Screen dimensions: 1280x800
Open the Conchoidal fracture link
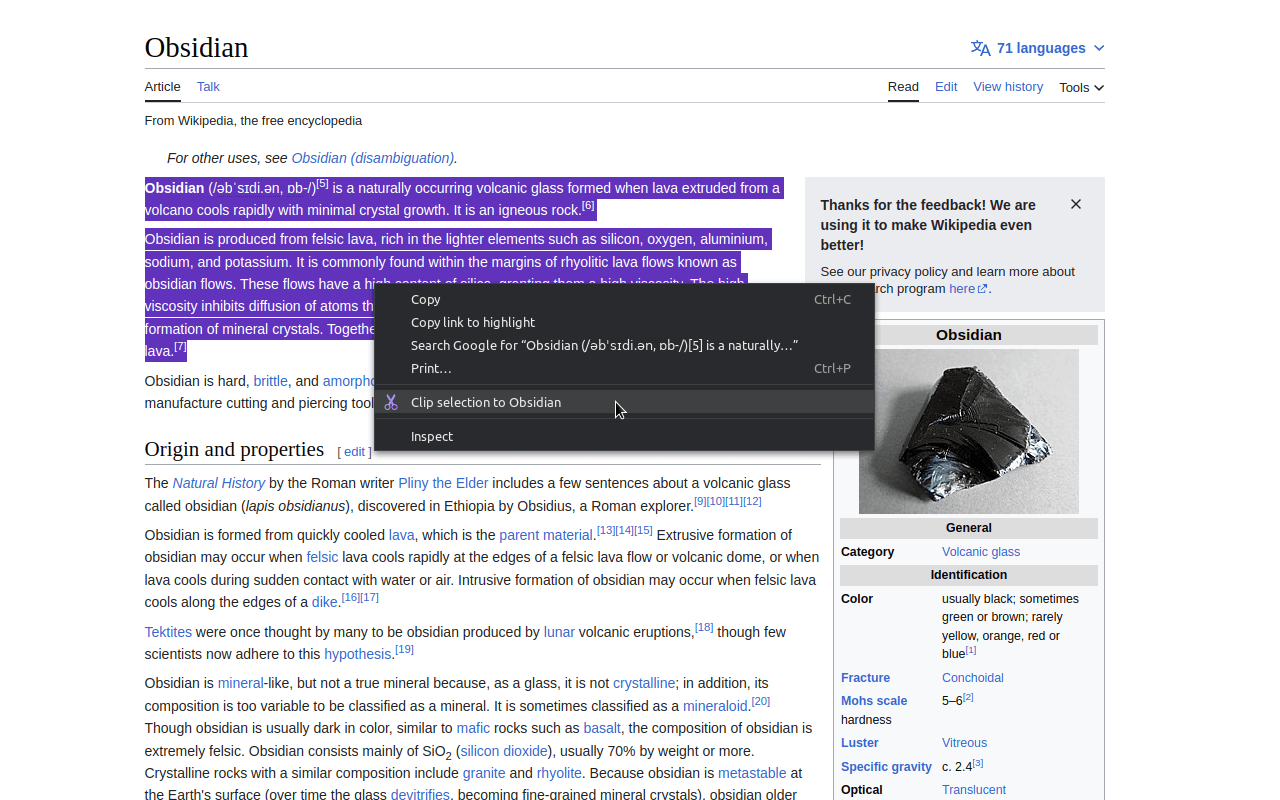pos(972,677)
